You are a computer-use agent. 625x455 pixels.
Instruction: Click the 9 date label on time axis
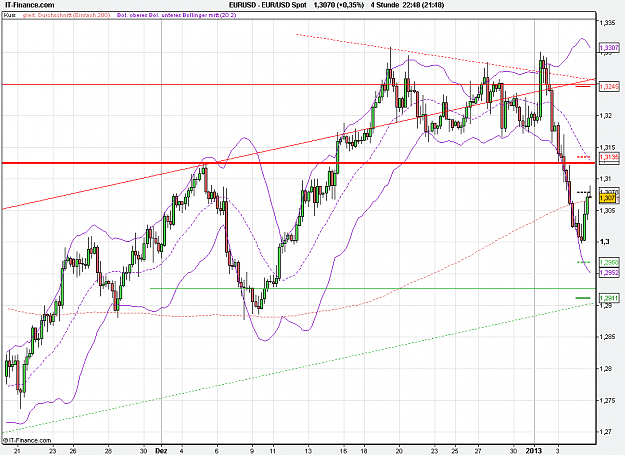(252, 451)
